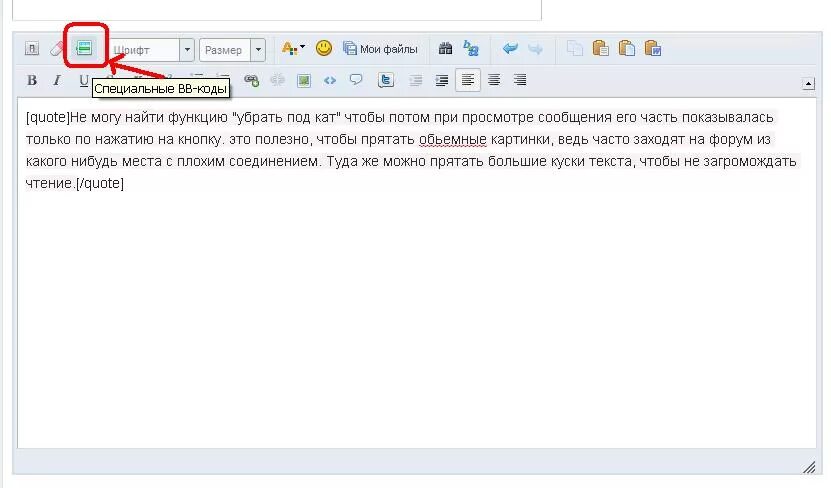Click the misspelled word "обьемные"

click(x=453, y=140)
